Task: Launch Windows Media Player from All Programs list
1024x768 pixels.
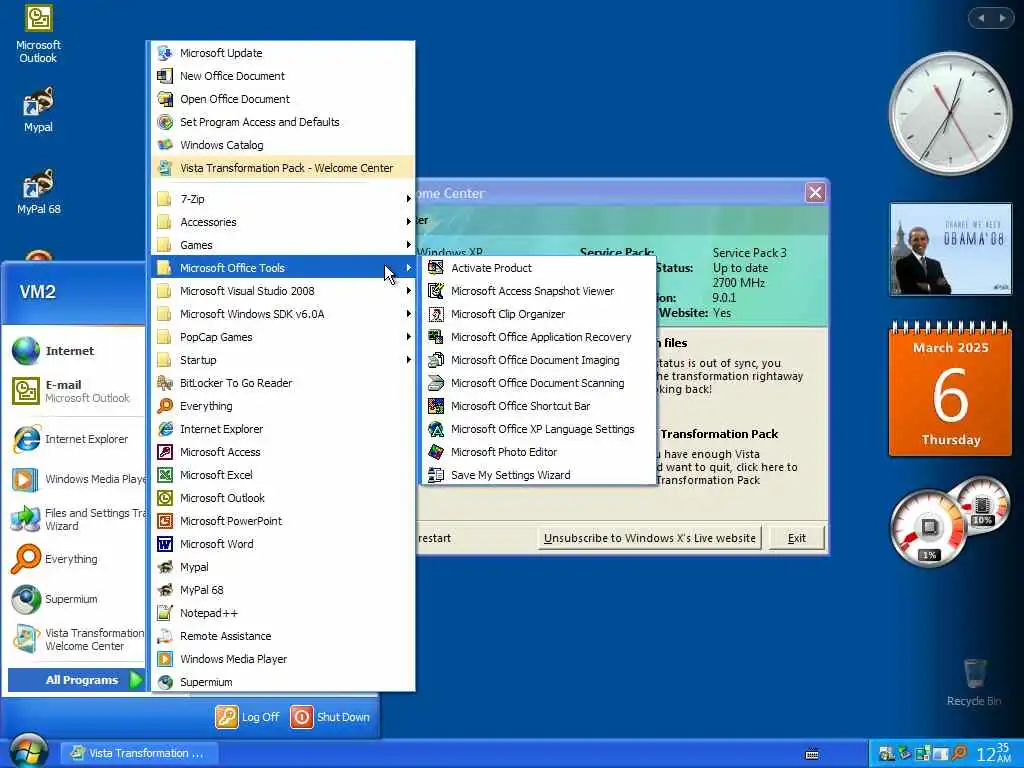Action: coord(283,659)
